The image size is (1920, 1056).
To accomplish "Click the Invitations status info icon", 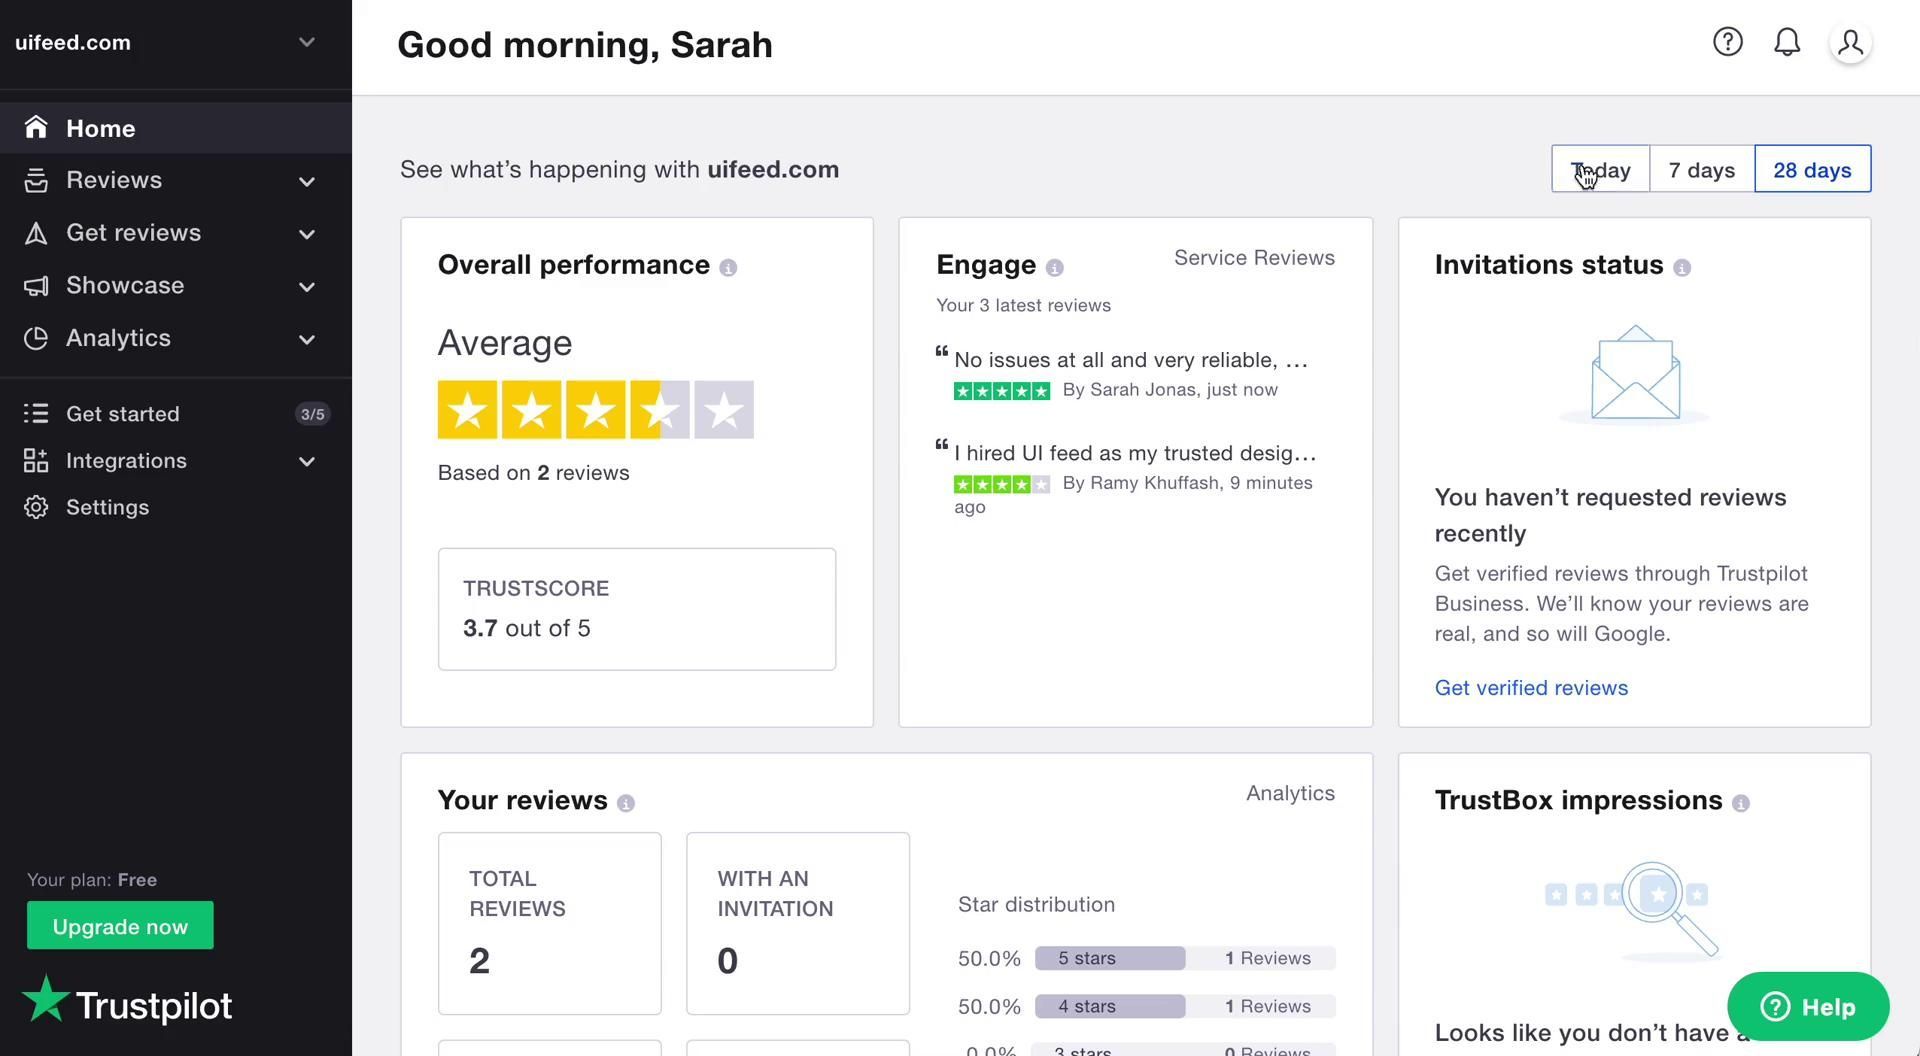I will pyautogui.click(x=1682, y=268).
